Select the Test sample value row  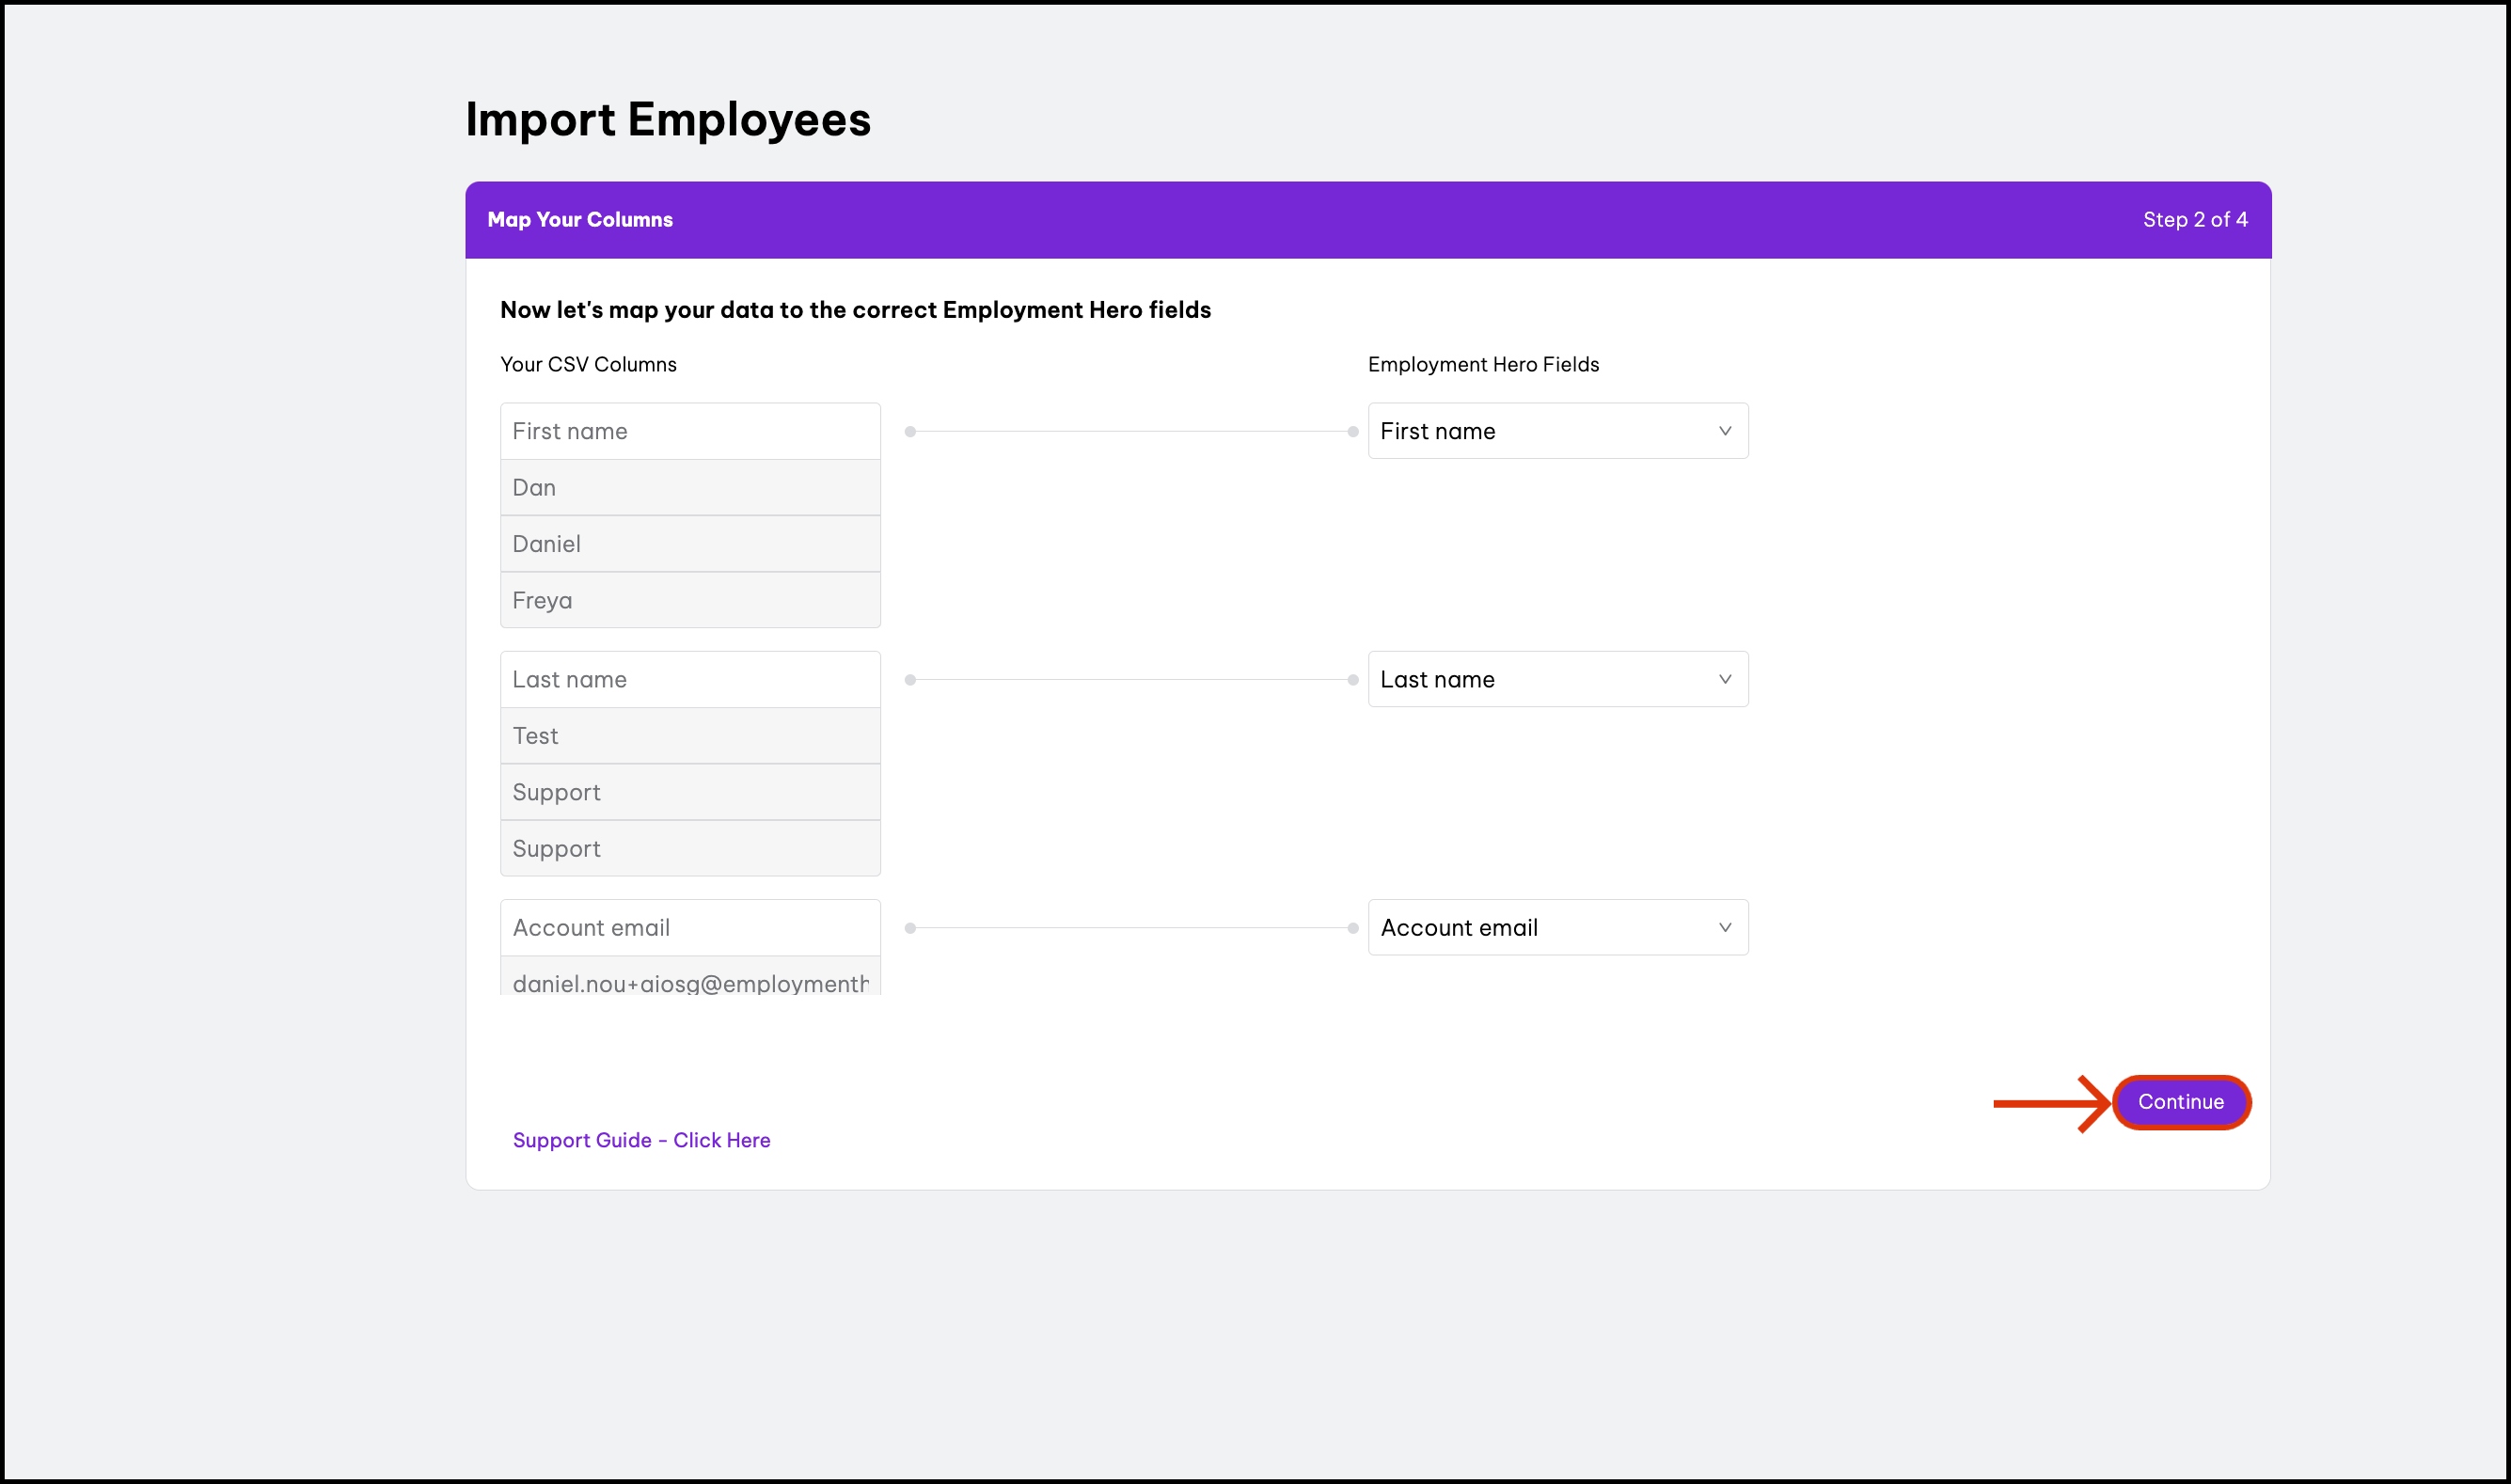click(x=690, y=736)
